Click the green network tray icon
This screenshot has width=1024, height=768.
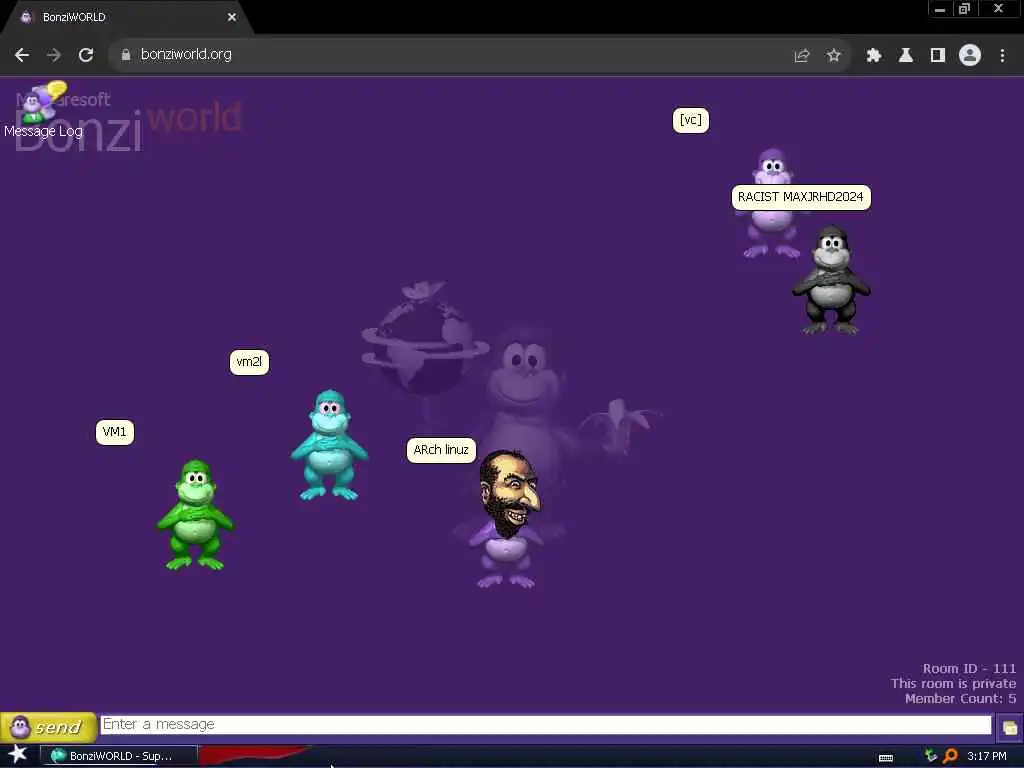point(931,756)
